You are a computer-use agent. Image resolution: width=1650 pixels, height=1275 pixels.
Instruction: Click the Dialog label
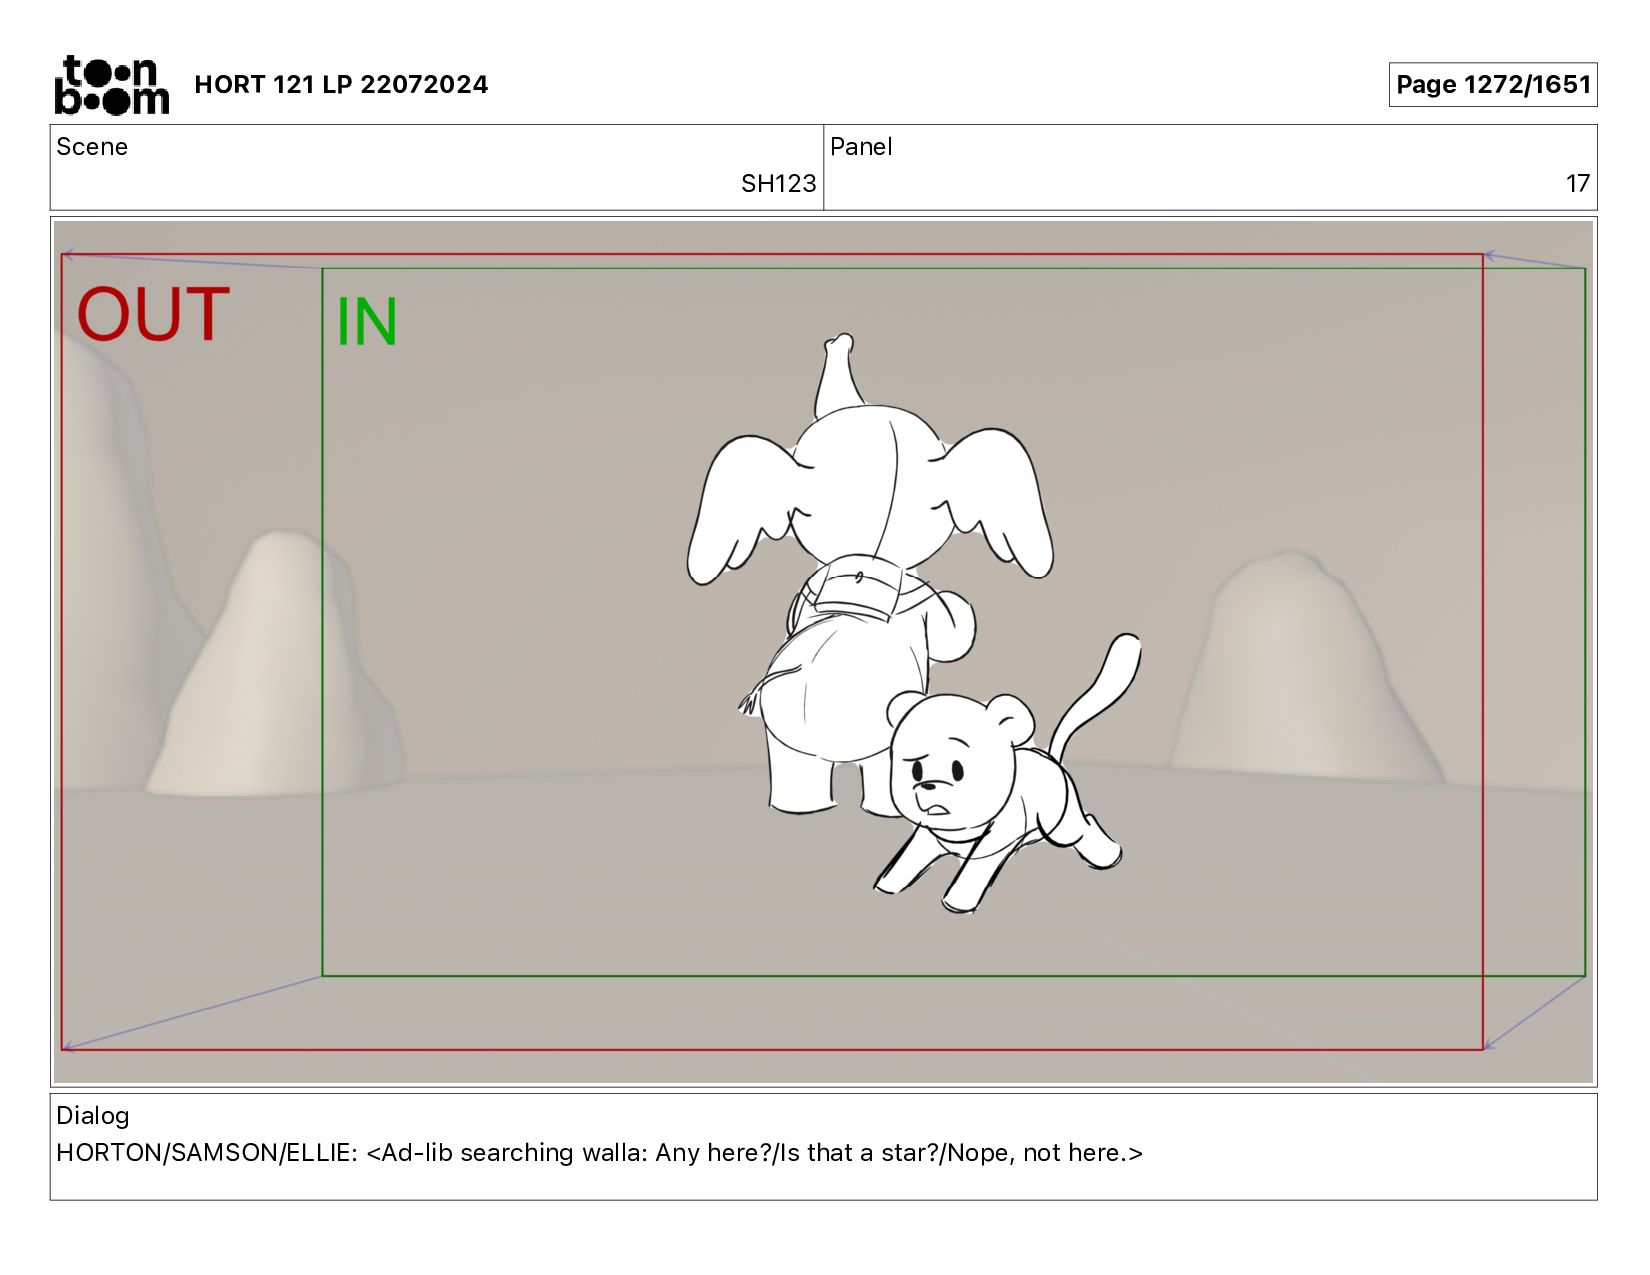[93, 1116]
